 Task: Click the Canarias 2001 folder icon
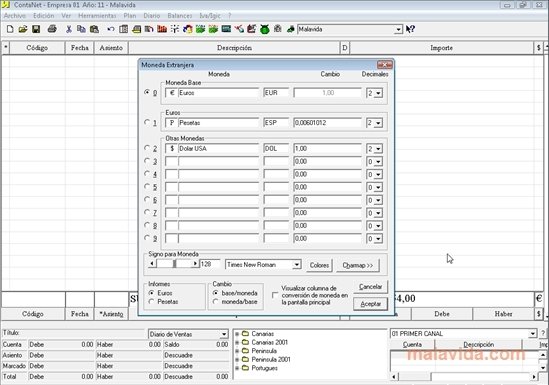click(245, 342)
